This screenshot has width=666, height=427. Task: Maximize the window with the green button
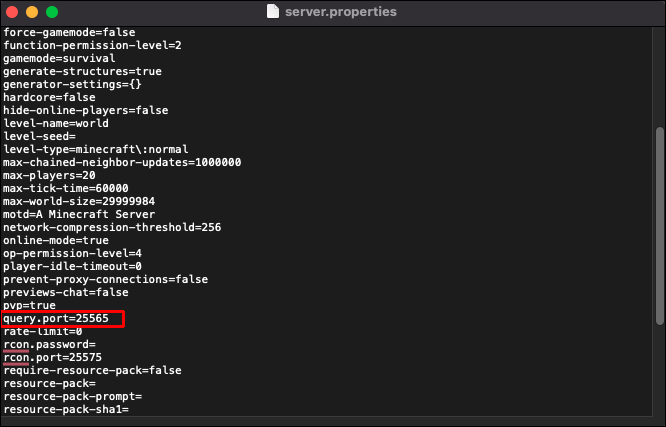52,12
